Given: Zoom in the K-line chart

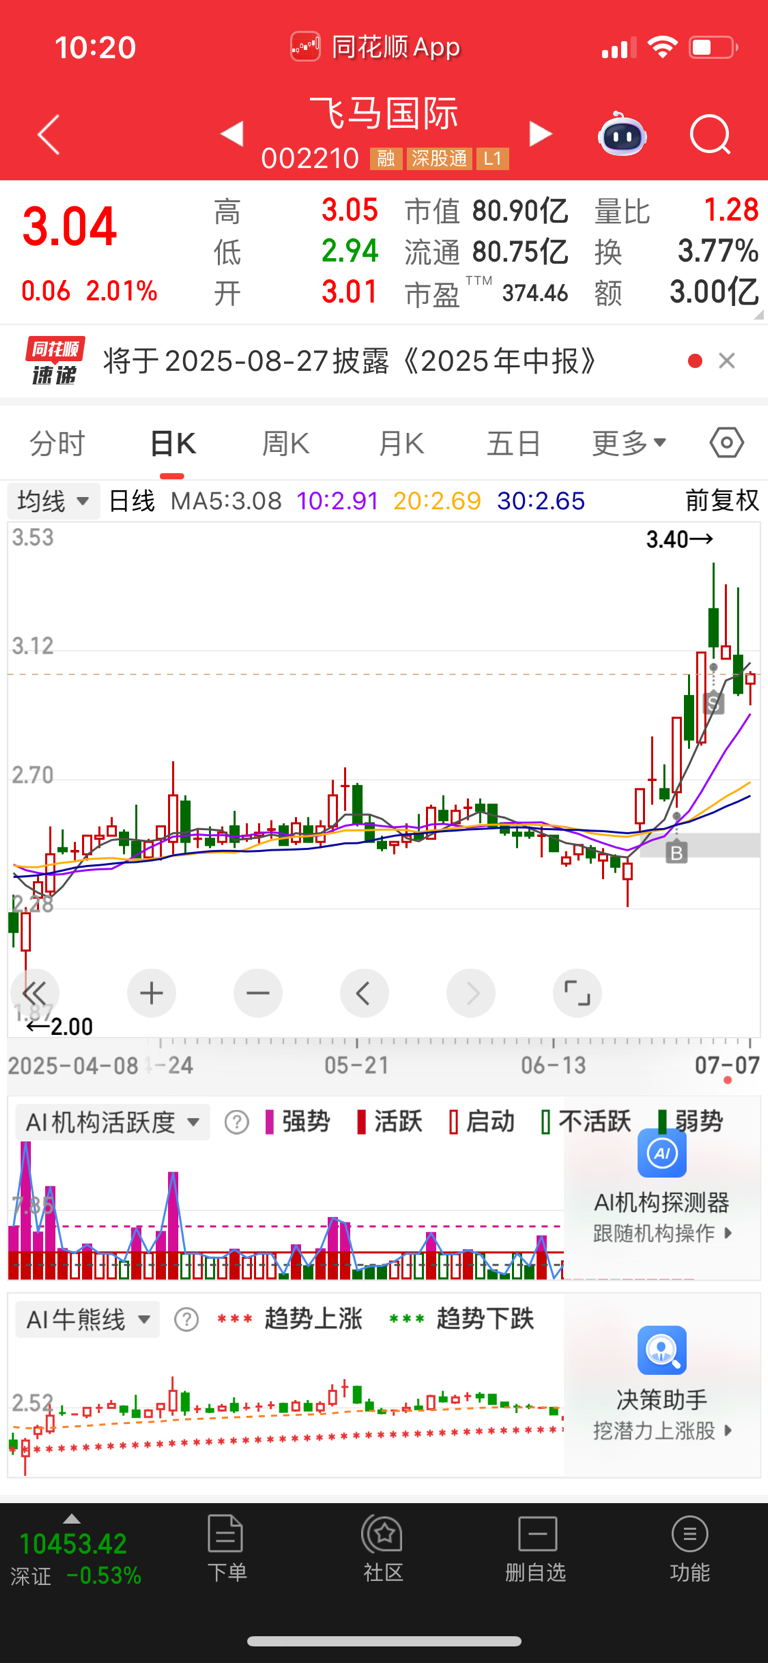Looking at the screenshot, I should point(152,993).
